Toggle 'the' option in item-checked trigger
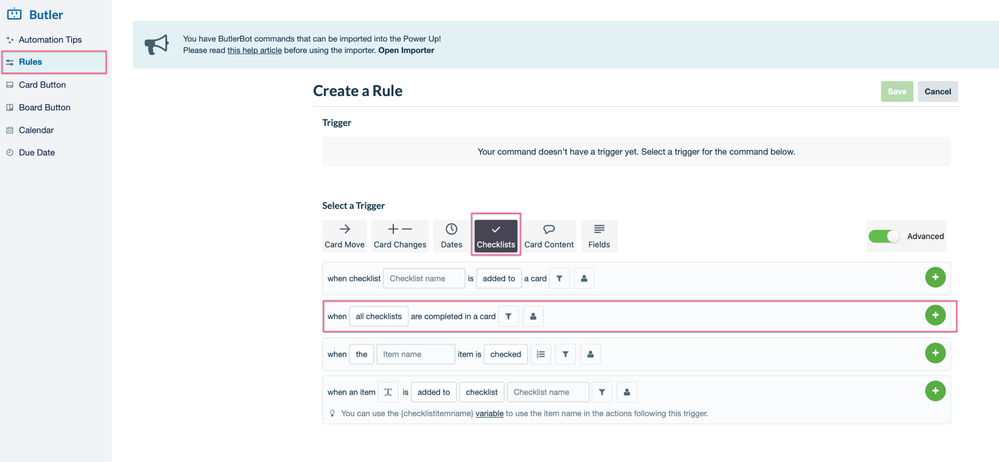This screenshot has width=999, height=462. tap(361, 354)
